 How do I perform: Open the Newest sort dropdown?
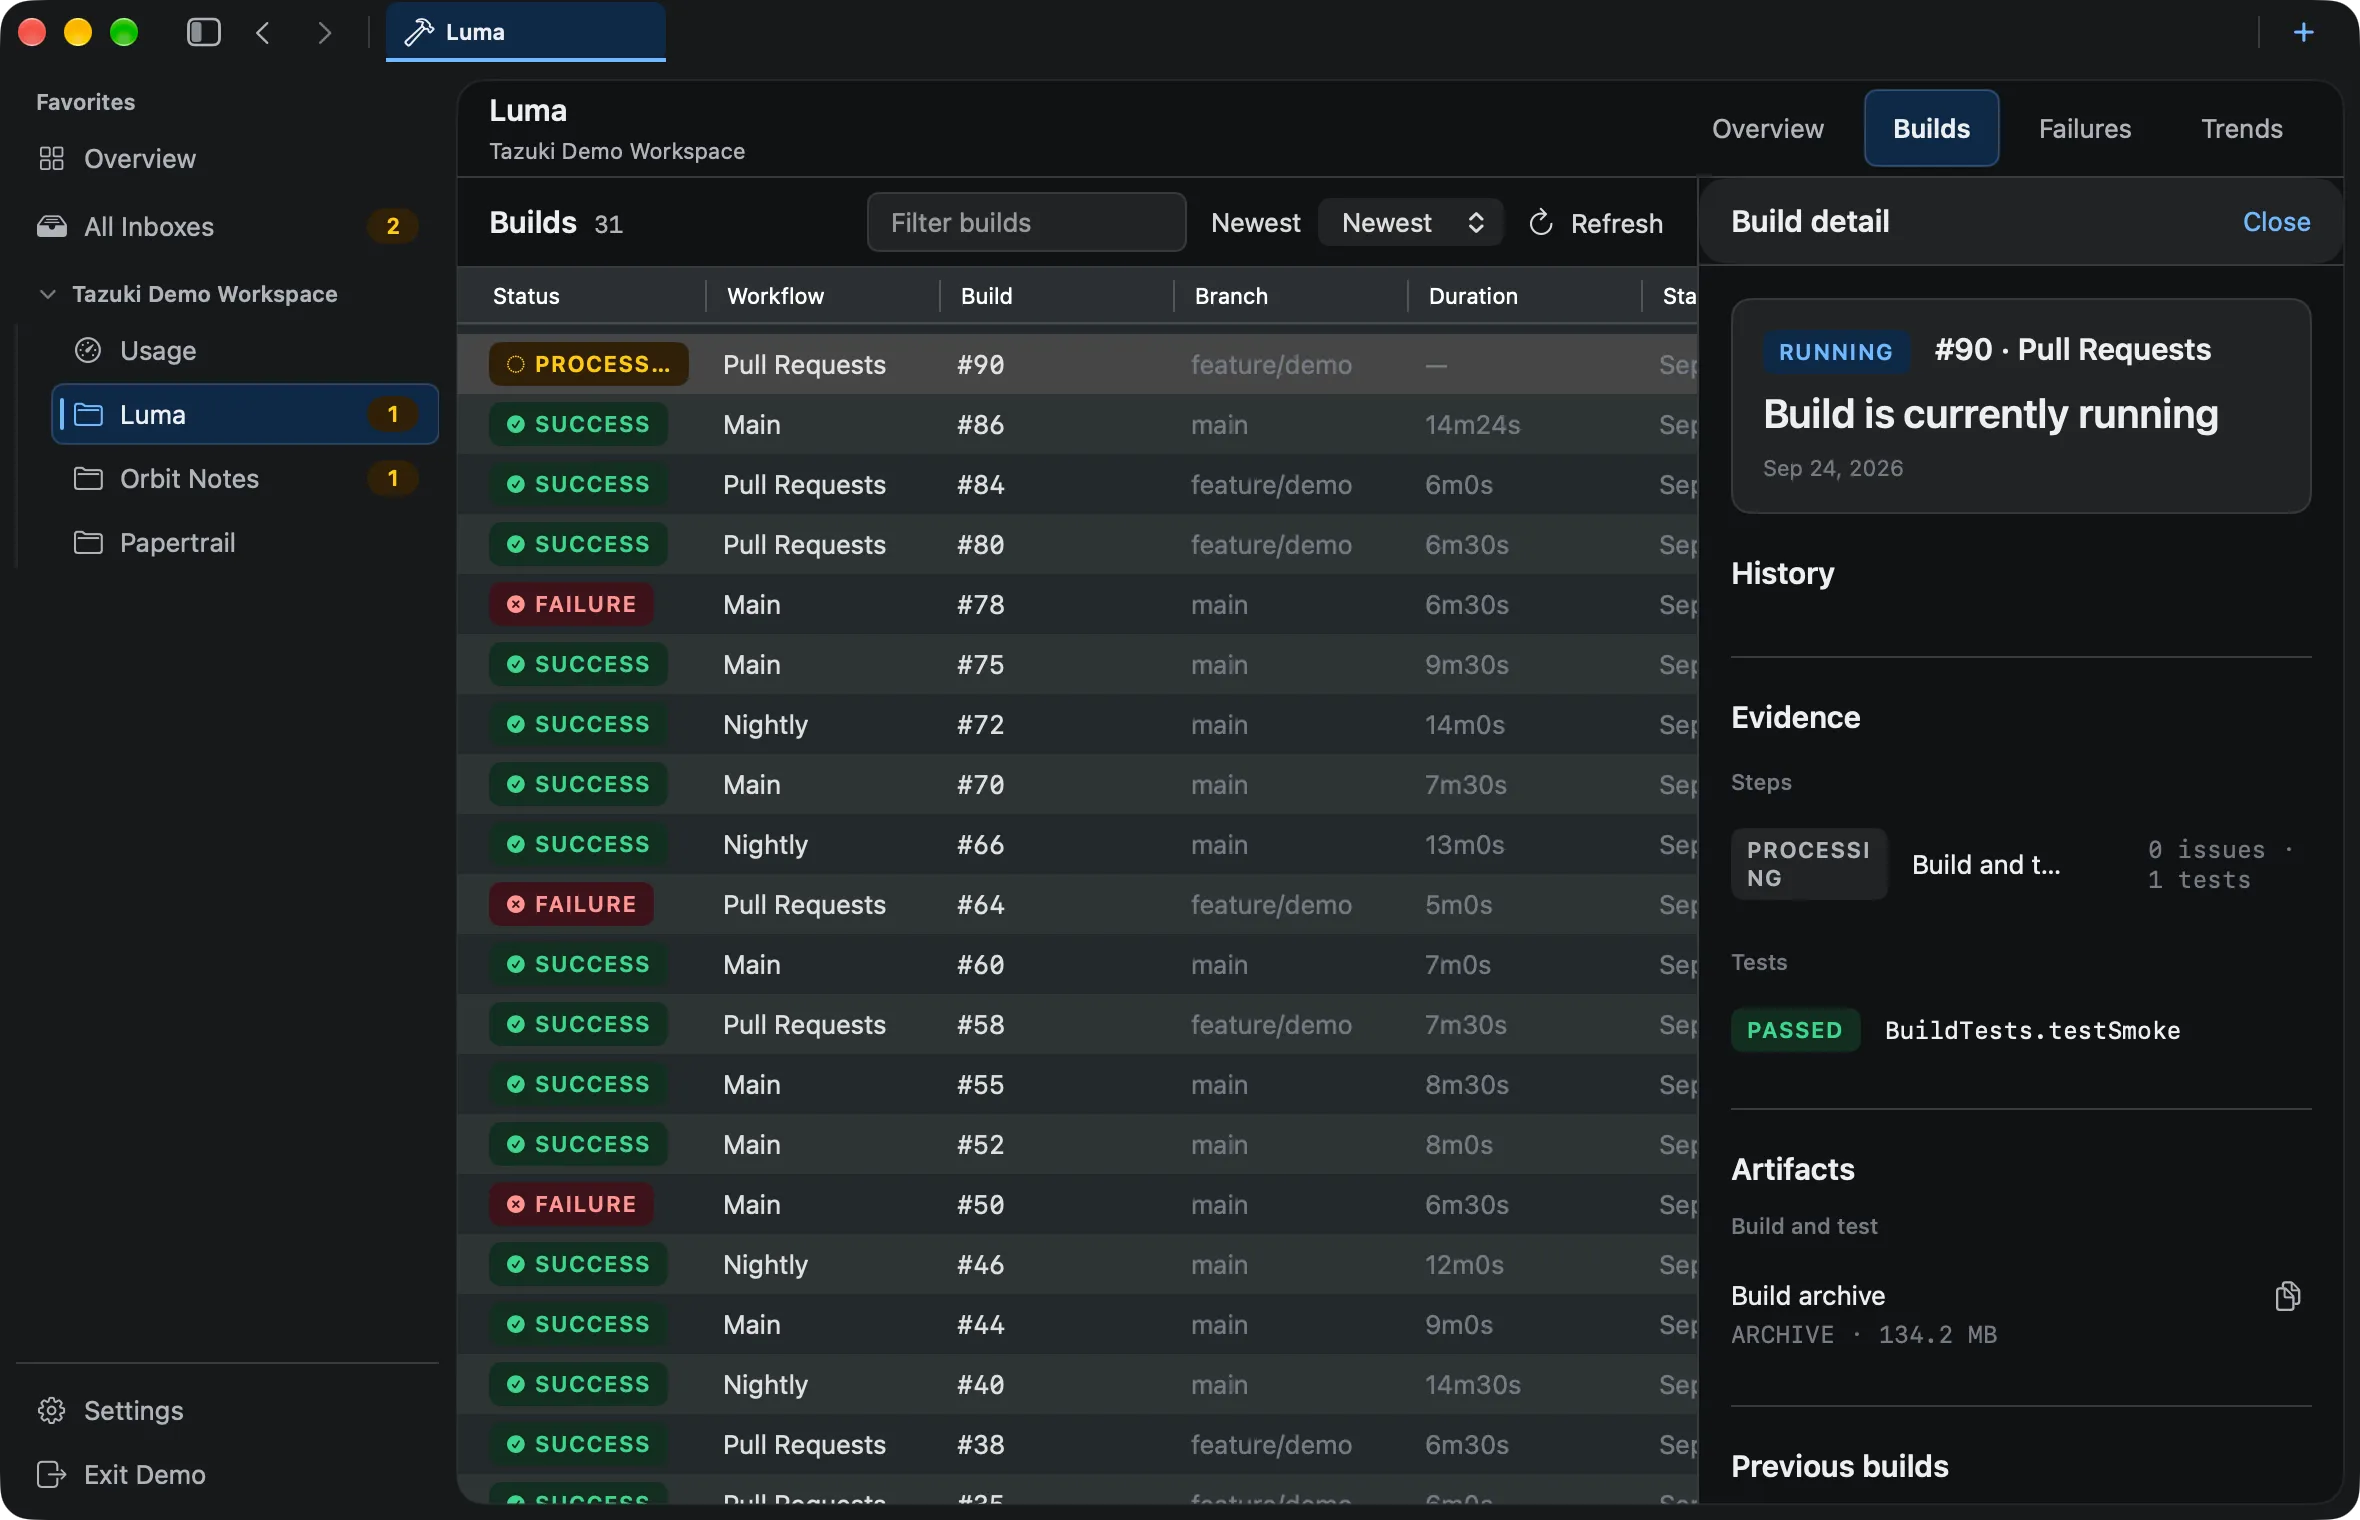(1411, 222)
